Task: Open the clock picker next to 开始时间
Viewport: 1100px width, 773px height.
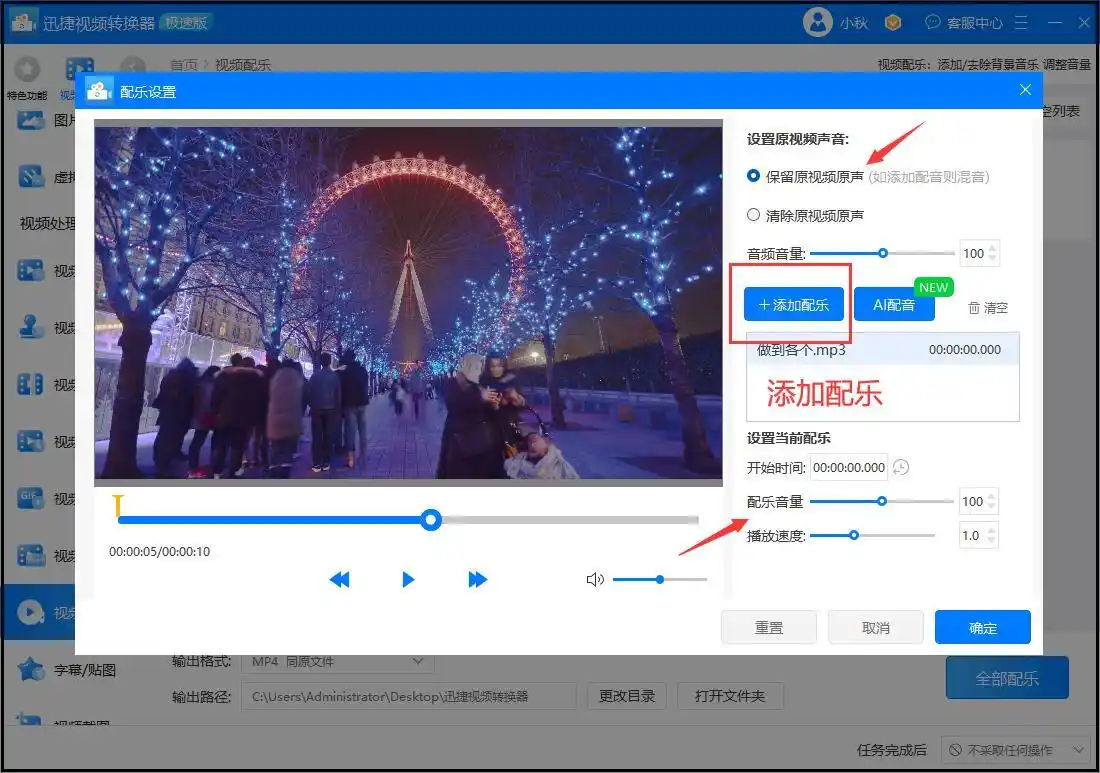Action: point(901,467)
